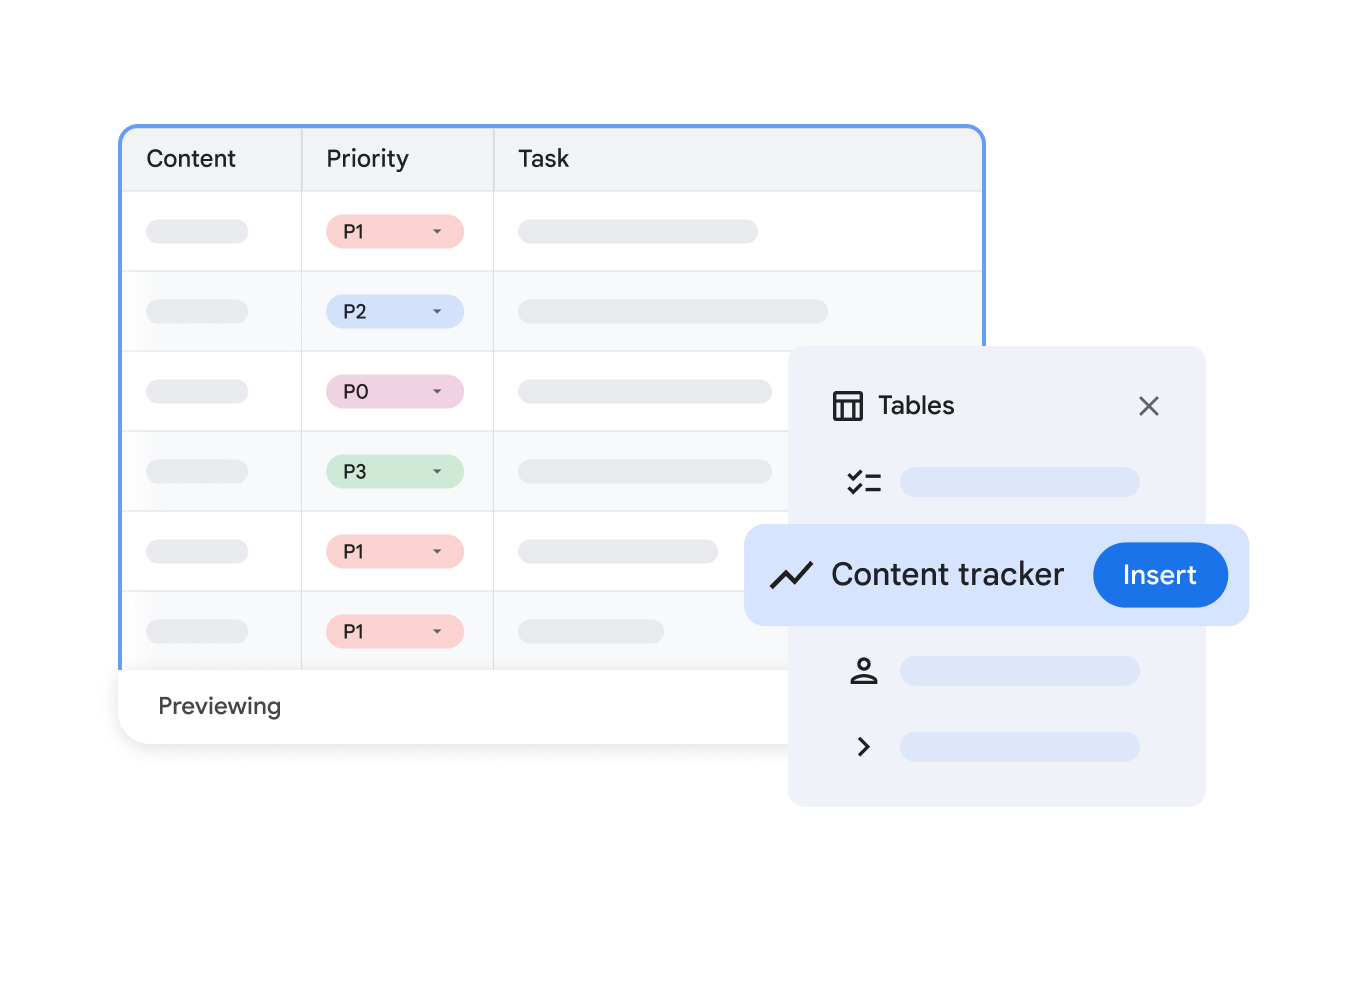Select the placeholder row next to checklist icon
Viewport: 1368px width, 1000px height.
pos(1019,482)
